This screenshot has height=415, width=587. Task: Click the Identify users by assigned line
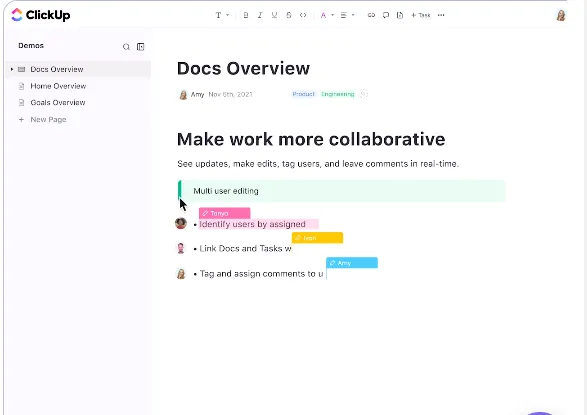(x=252, y=224)
